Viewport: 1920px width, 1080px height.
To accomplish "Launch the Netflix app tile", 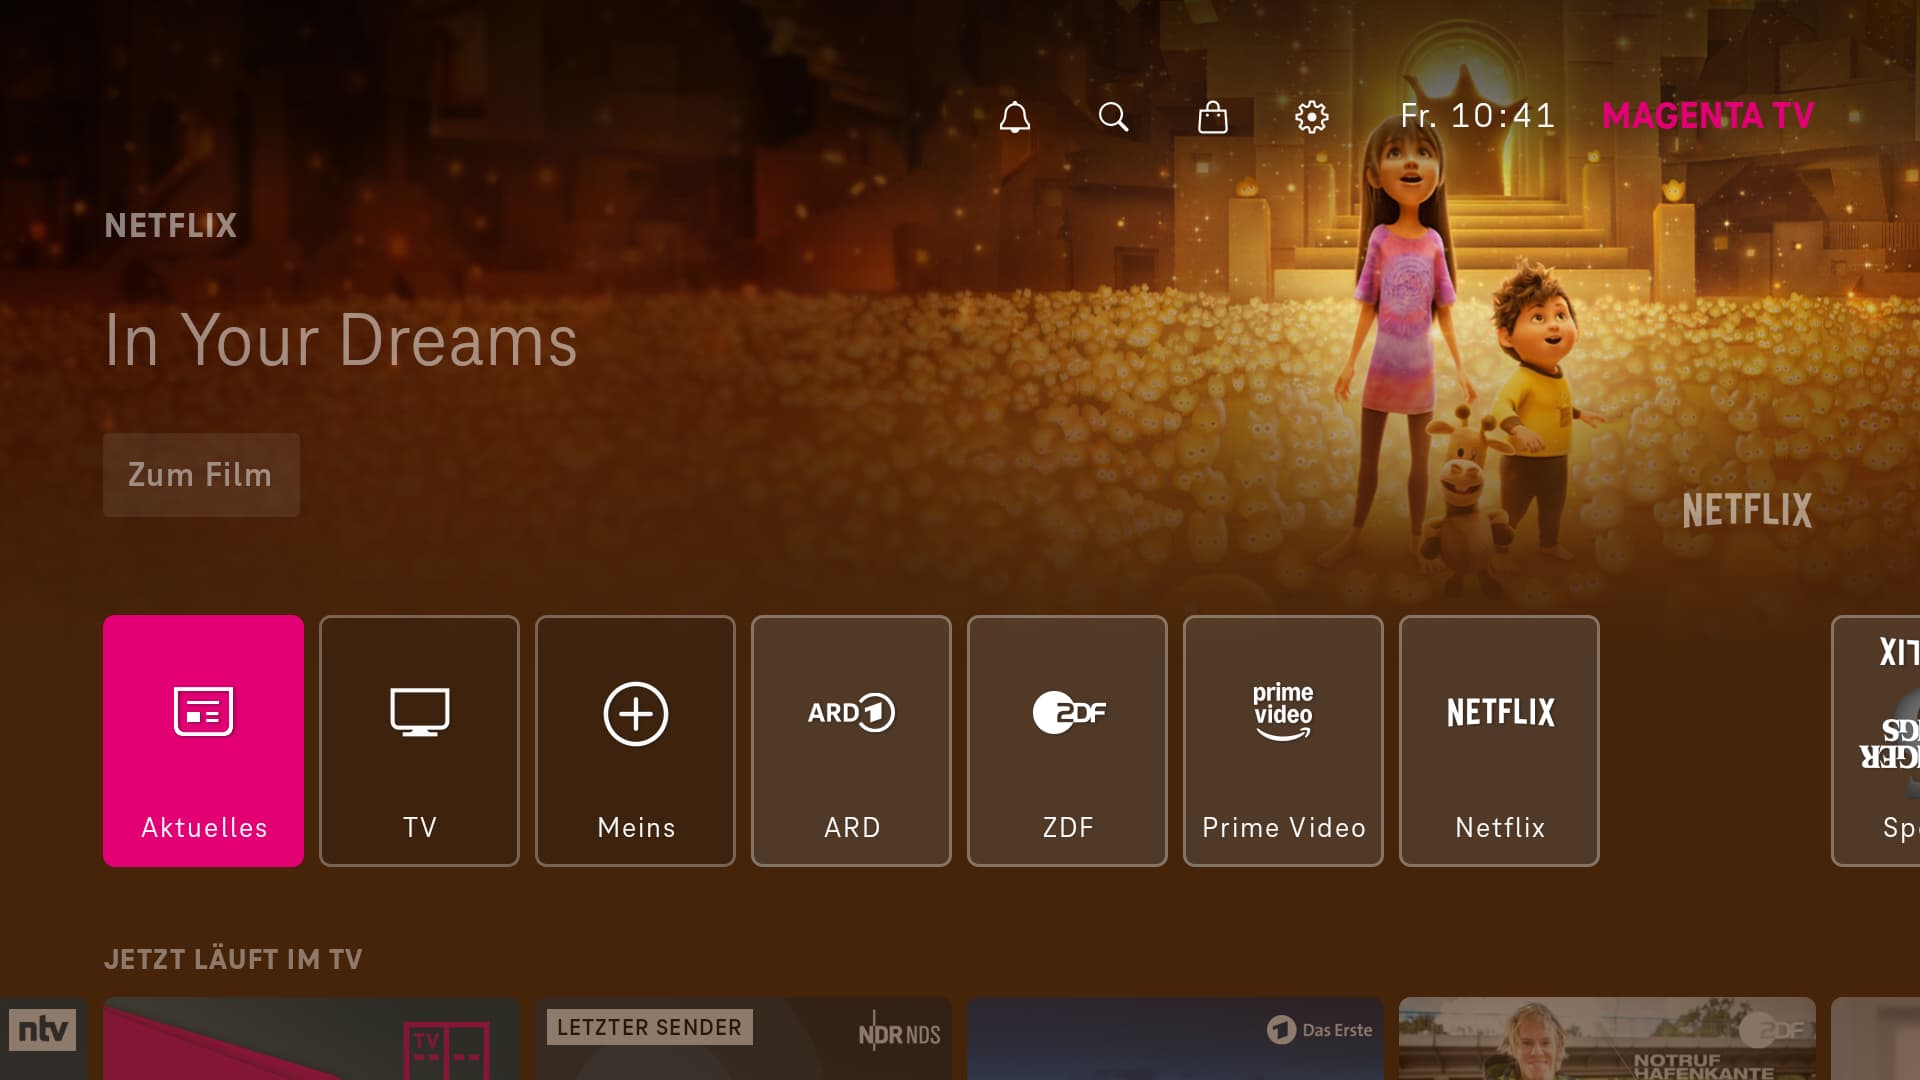I will [1499, 740].
